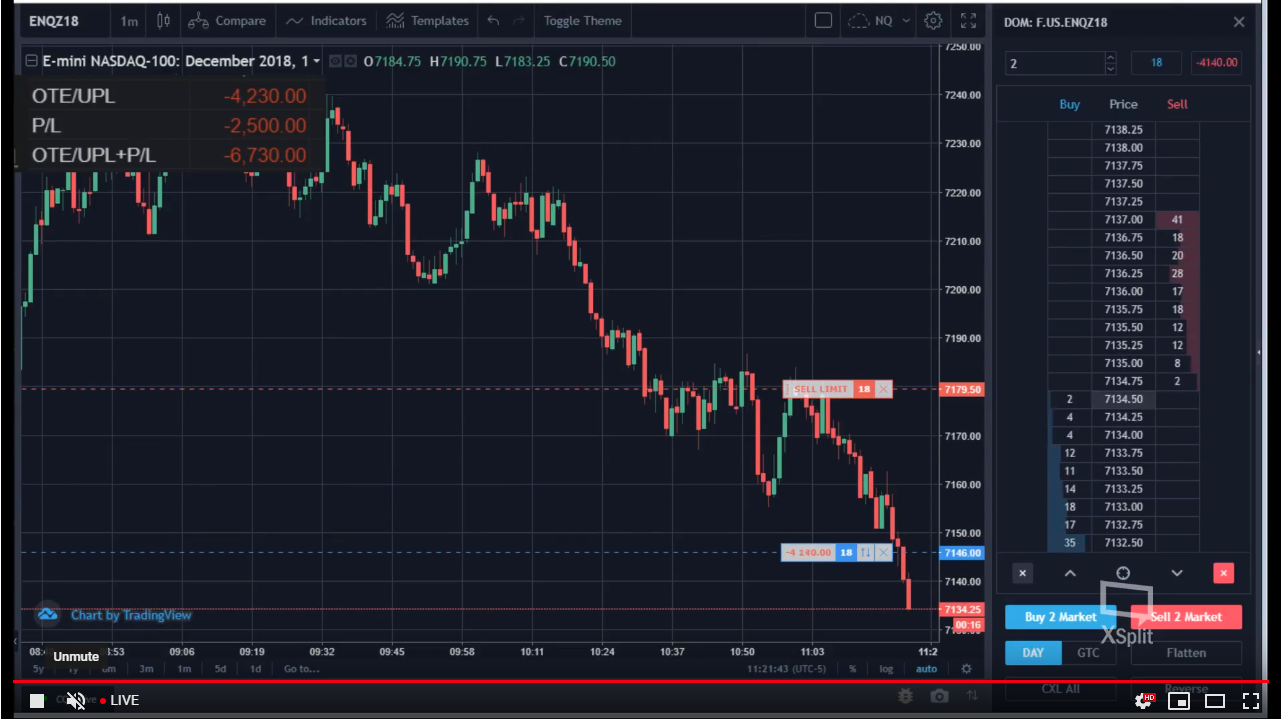Click Compare symbols in chart toolbar
Screen dimensions: 1282x726
(x=228, y=21)
